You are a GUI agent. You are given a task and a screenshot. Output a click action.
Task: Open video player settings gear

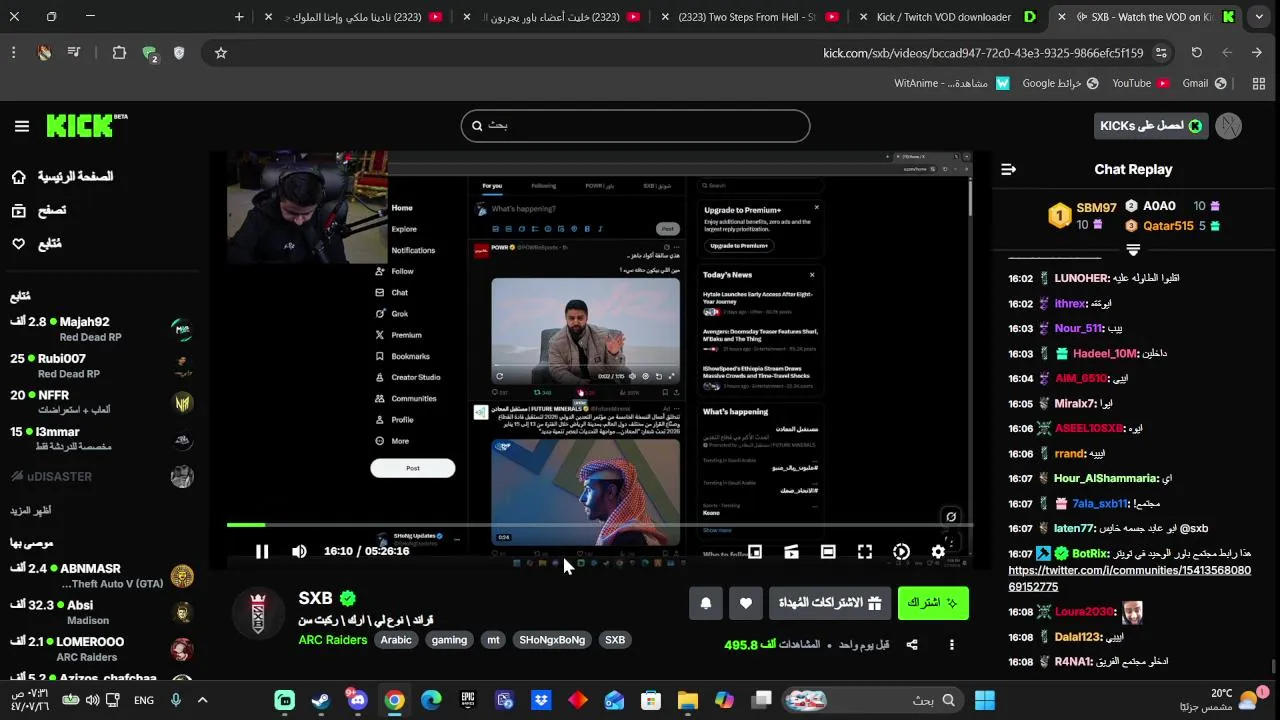coord(938,551)
